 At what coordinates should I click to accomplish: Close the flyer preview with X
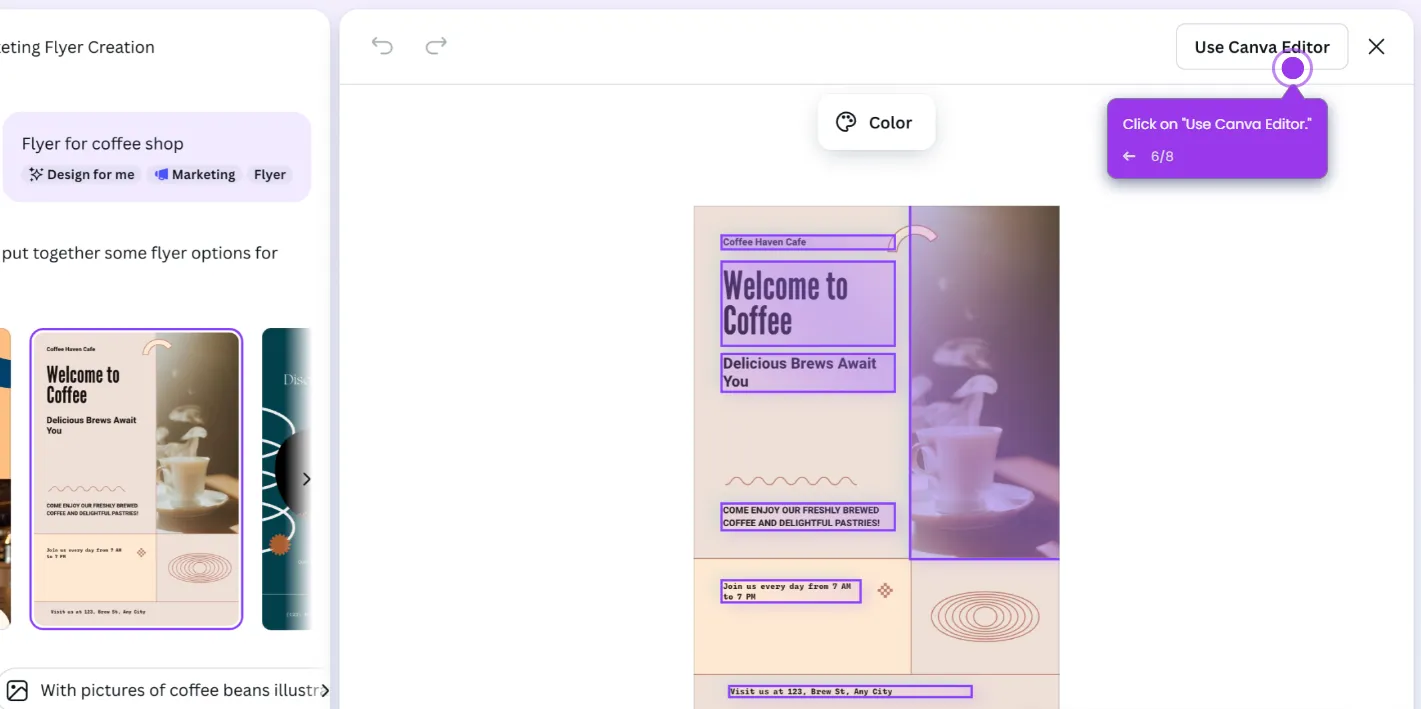[x=1377, y=47]
